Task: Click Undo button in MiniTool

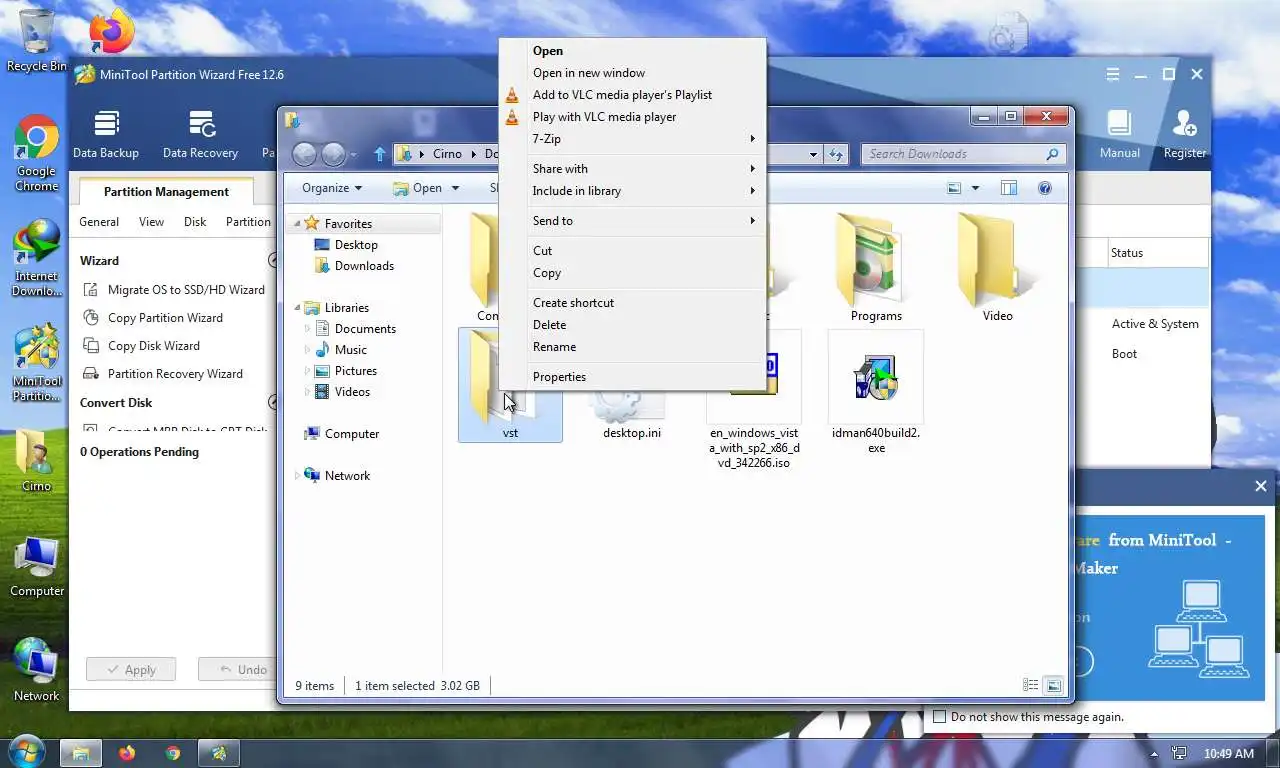Action: tap(238, 670)
